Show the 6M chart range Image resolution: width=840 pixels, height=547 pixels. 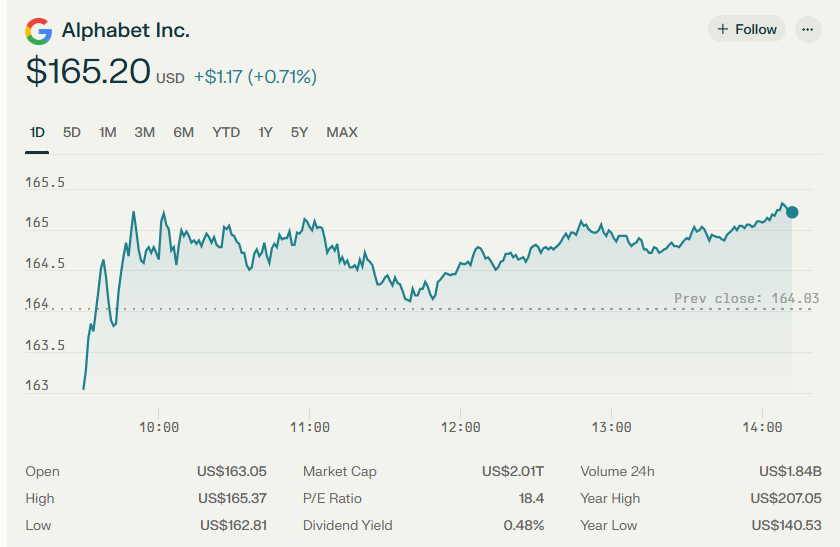point(183,132)
